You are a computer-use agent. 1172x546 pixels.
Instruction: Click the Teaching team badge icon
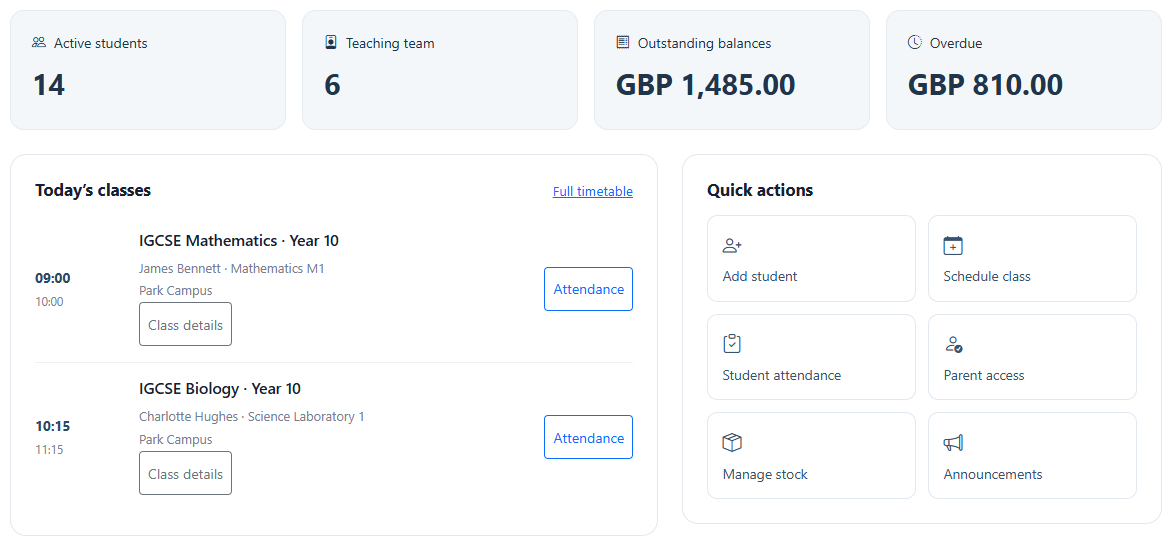click(x=331, y=43)
